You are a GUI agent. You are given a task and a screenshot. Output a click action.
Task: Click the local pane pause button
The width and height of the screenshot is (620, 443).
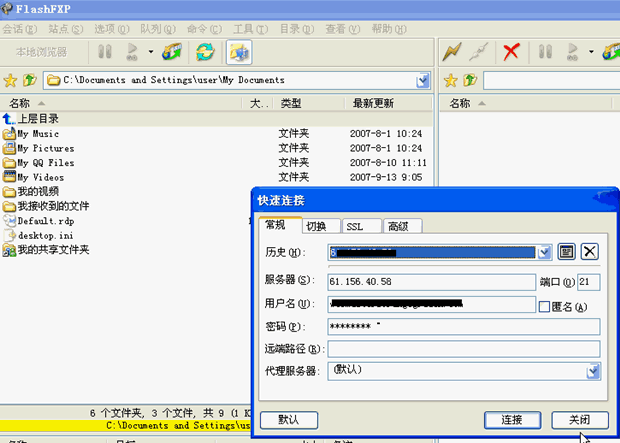tap(104, 52)
